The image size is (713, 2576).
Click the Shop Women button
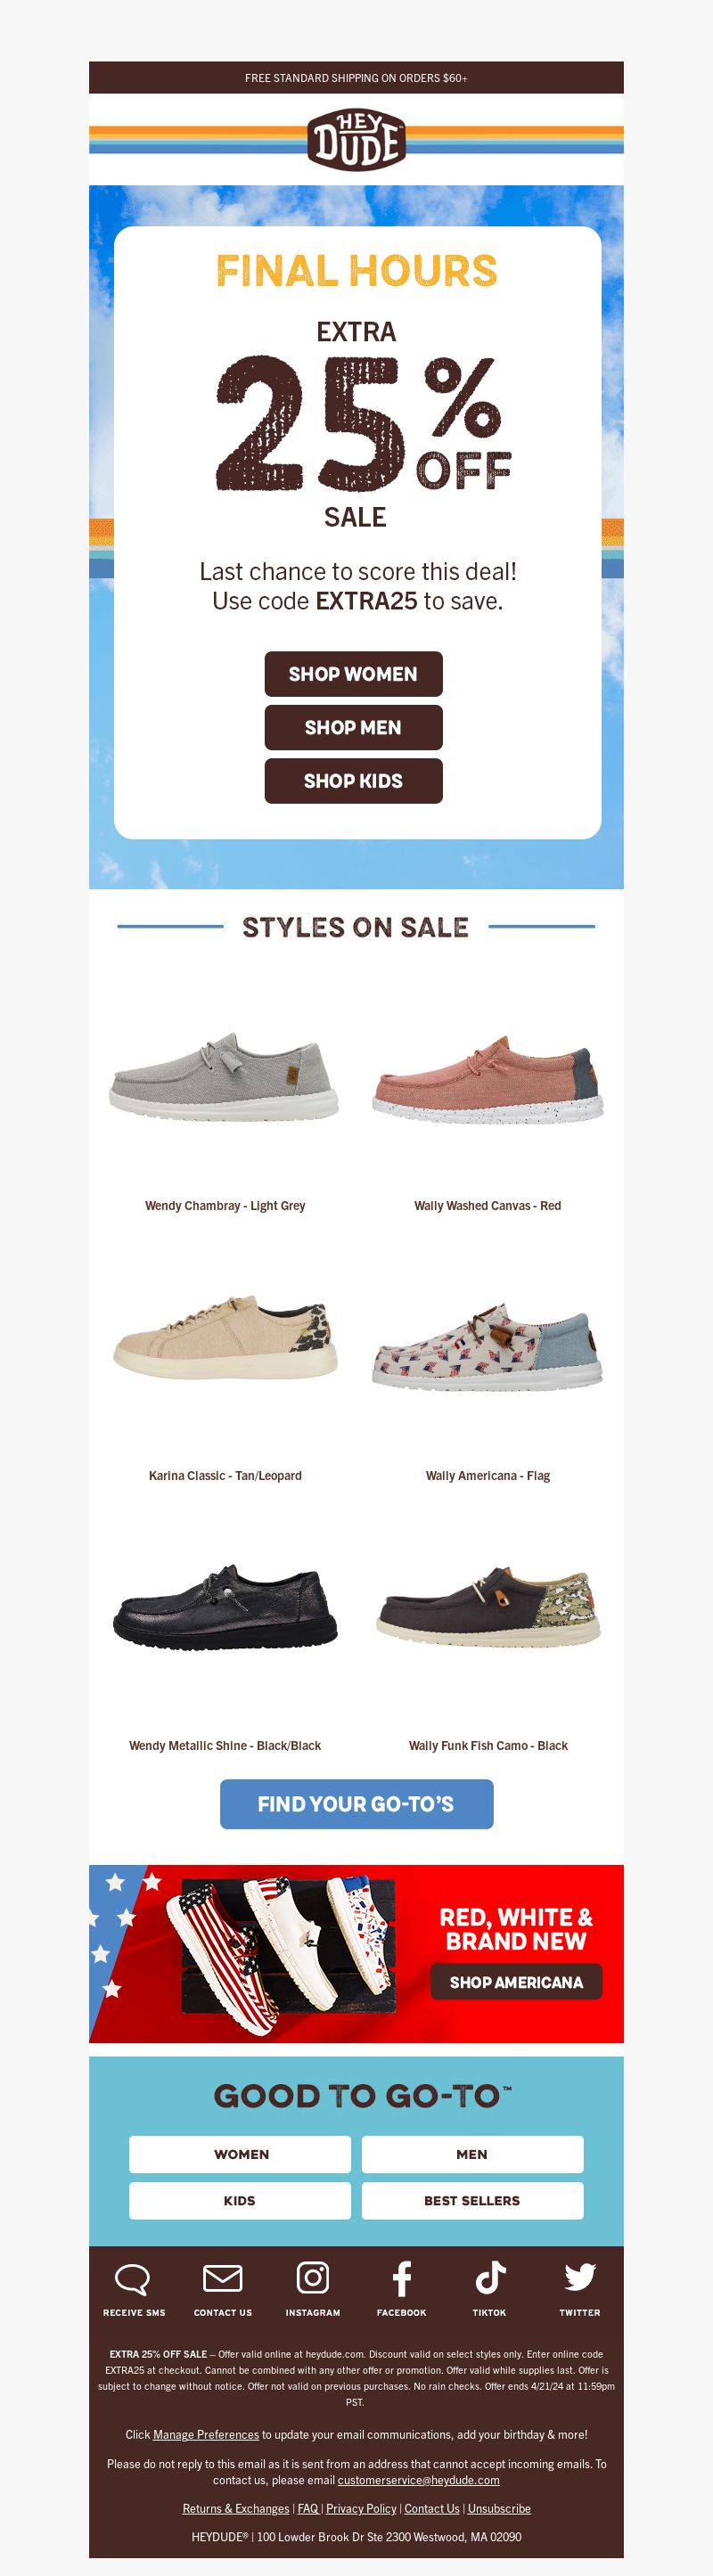pos(353,674)
